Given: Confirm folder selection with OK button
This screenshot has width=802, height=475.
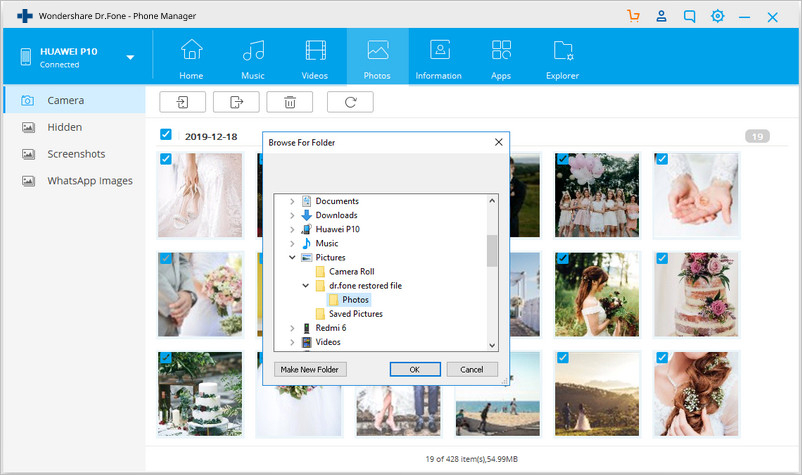Looking at the screenshot, I should (x=415, y=369).
